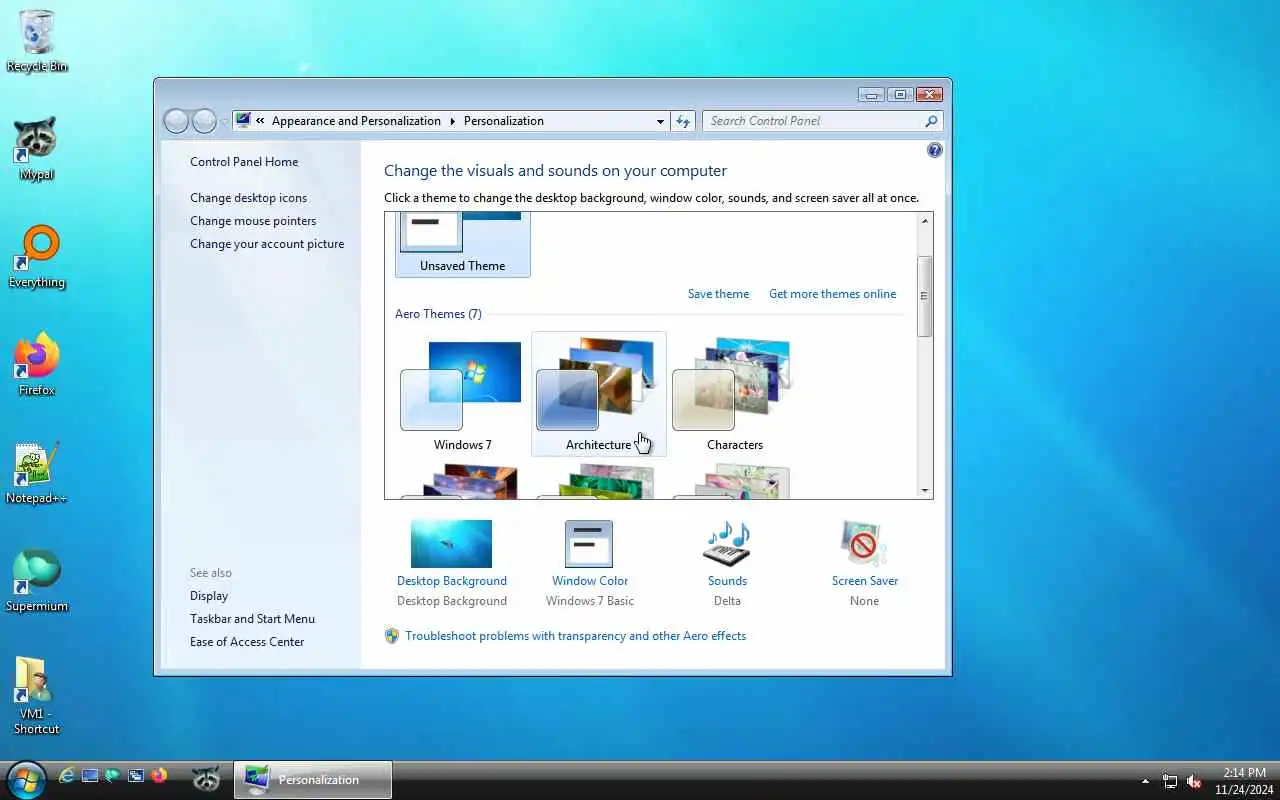Viewport: 1280px width, 800px height.
Task: Click Show Desktop icon in quick launch
Action: coord(90,776)
